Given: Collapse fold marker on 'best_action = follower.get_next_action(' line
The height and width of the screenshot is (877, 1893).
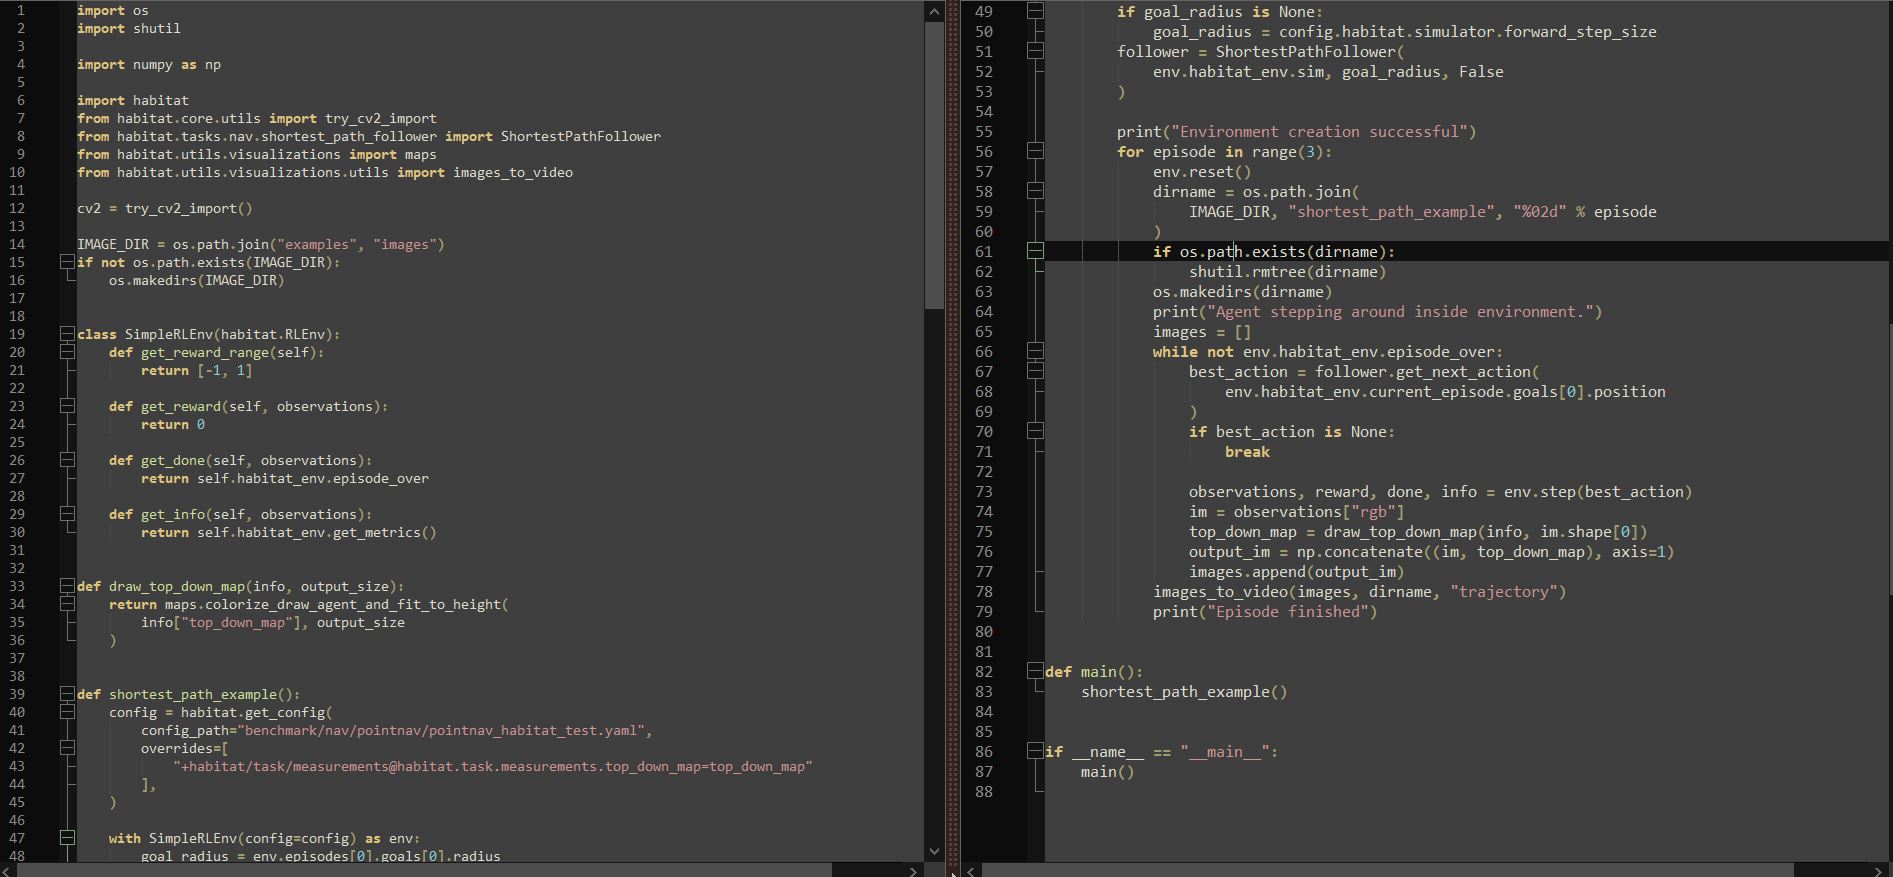Looking at the screenshot, I should 1036,371.
